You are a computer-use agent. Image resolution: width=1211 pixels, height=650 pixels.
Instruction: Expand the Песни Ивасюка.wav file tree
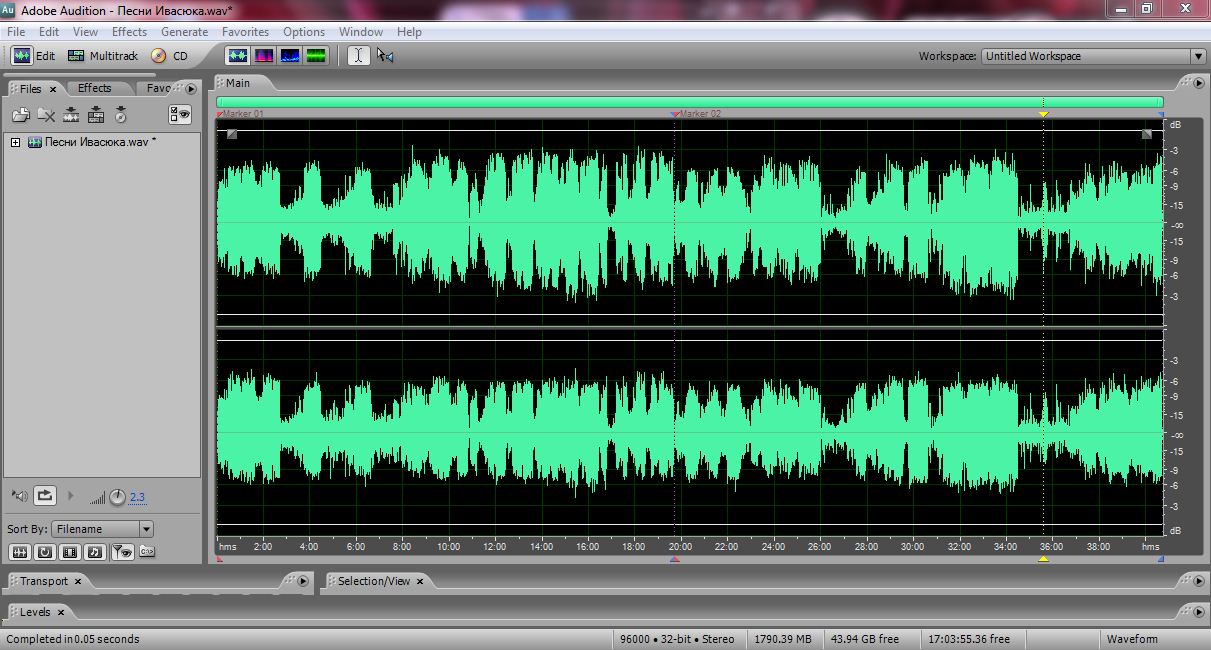coord(15,142)
